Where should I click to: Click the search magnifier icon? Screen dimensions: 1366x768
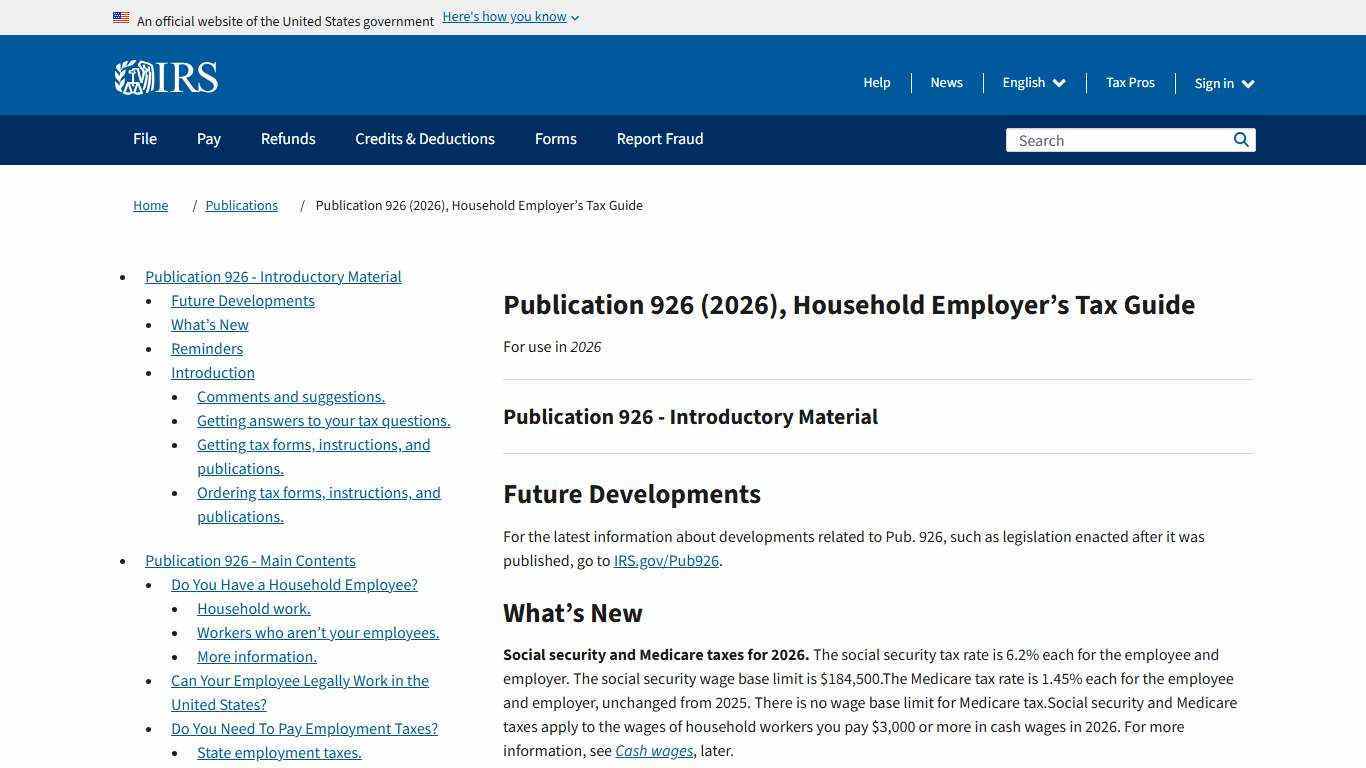1241,140
